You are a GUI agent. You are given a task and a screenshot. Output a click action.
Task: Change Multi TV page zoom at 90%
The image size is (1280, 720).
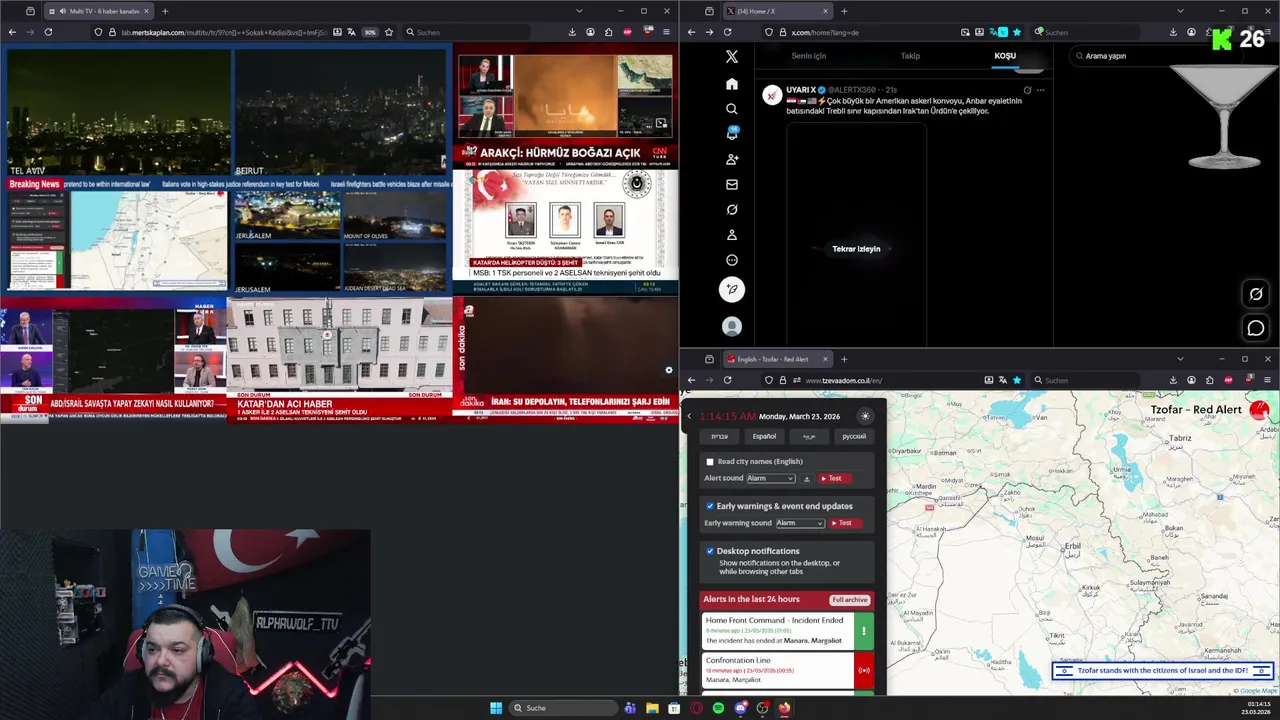pyautogui.click(x=370, y=32)
